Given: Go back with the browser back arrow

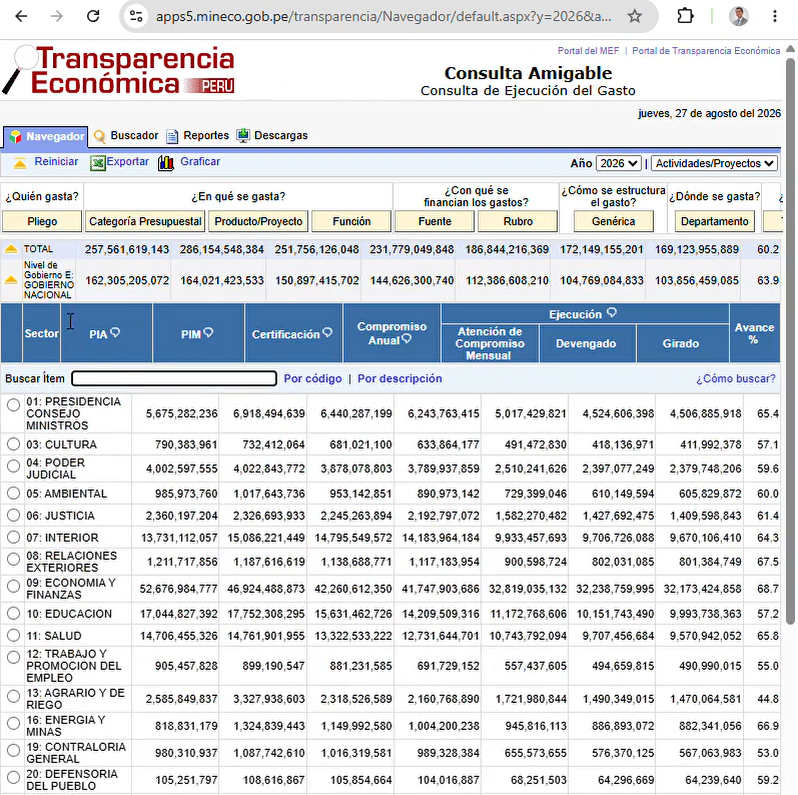Looking at the screenshot, I should pos(21,16).
